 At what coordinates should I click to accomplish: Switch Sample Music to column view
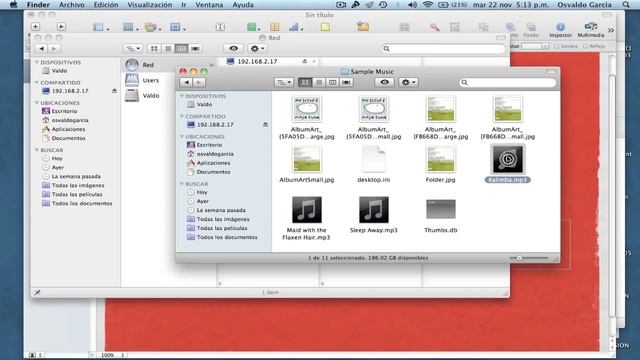pyautogui.click(x=333, y=82)
